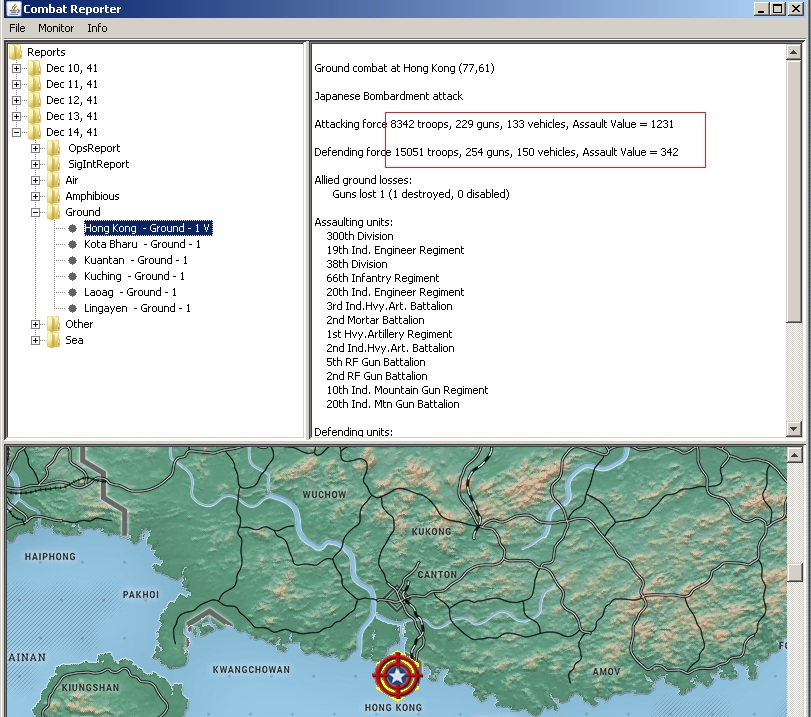Open the Monitor menu
Viewport: 811px width, 717px height.
click(x=56, y=28)
